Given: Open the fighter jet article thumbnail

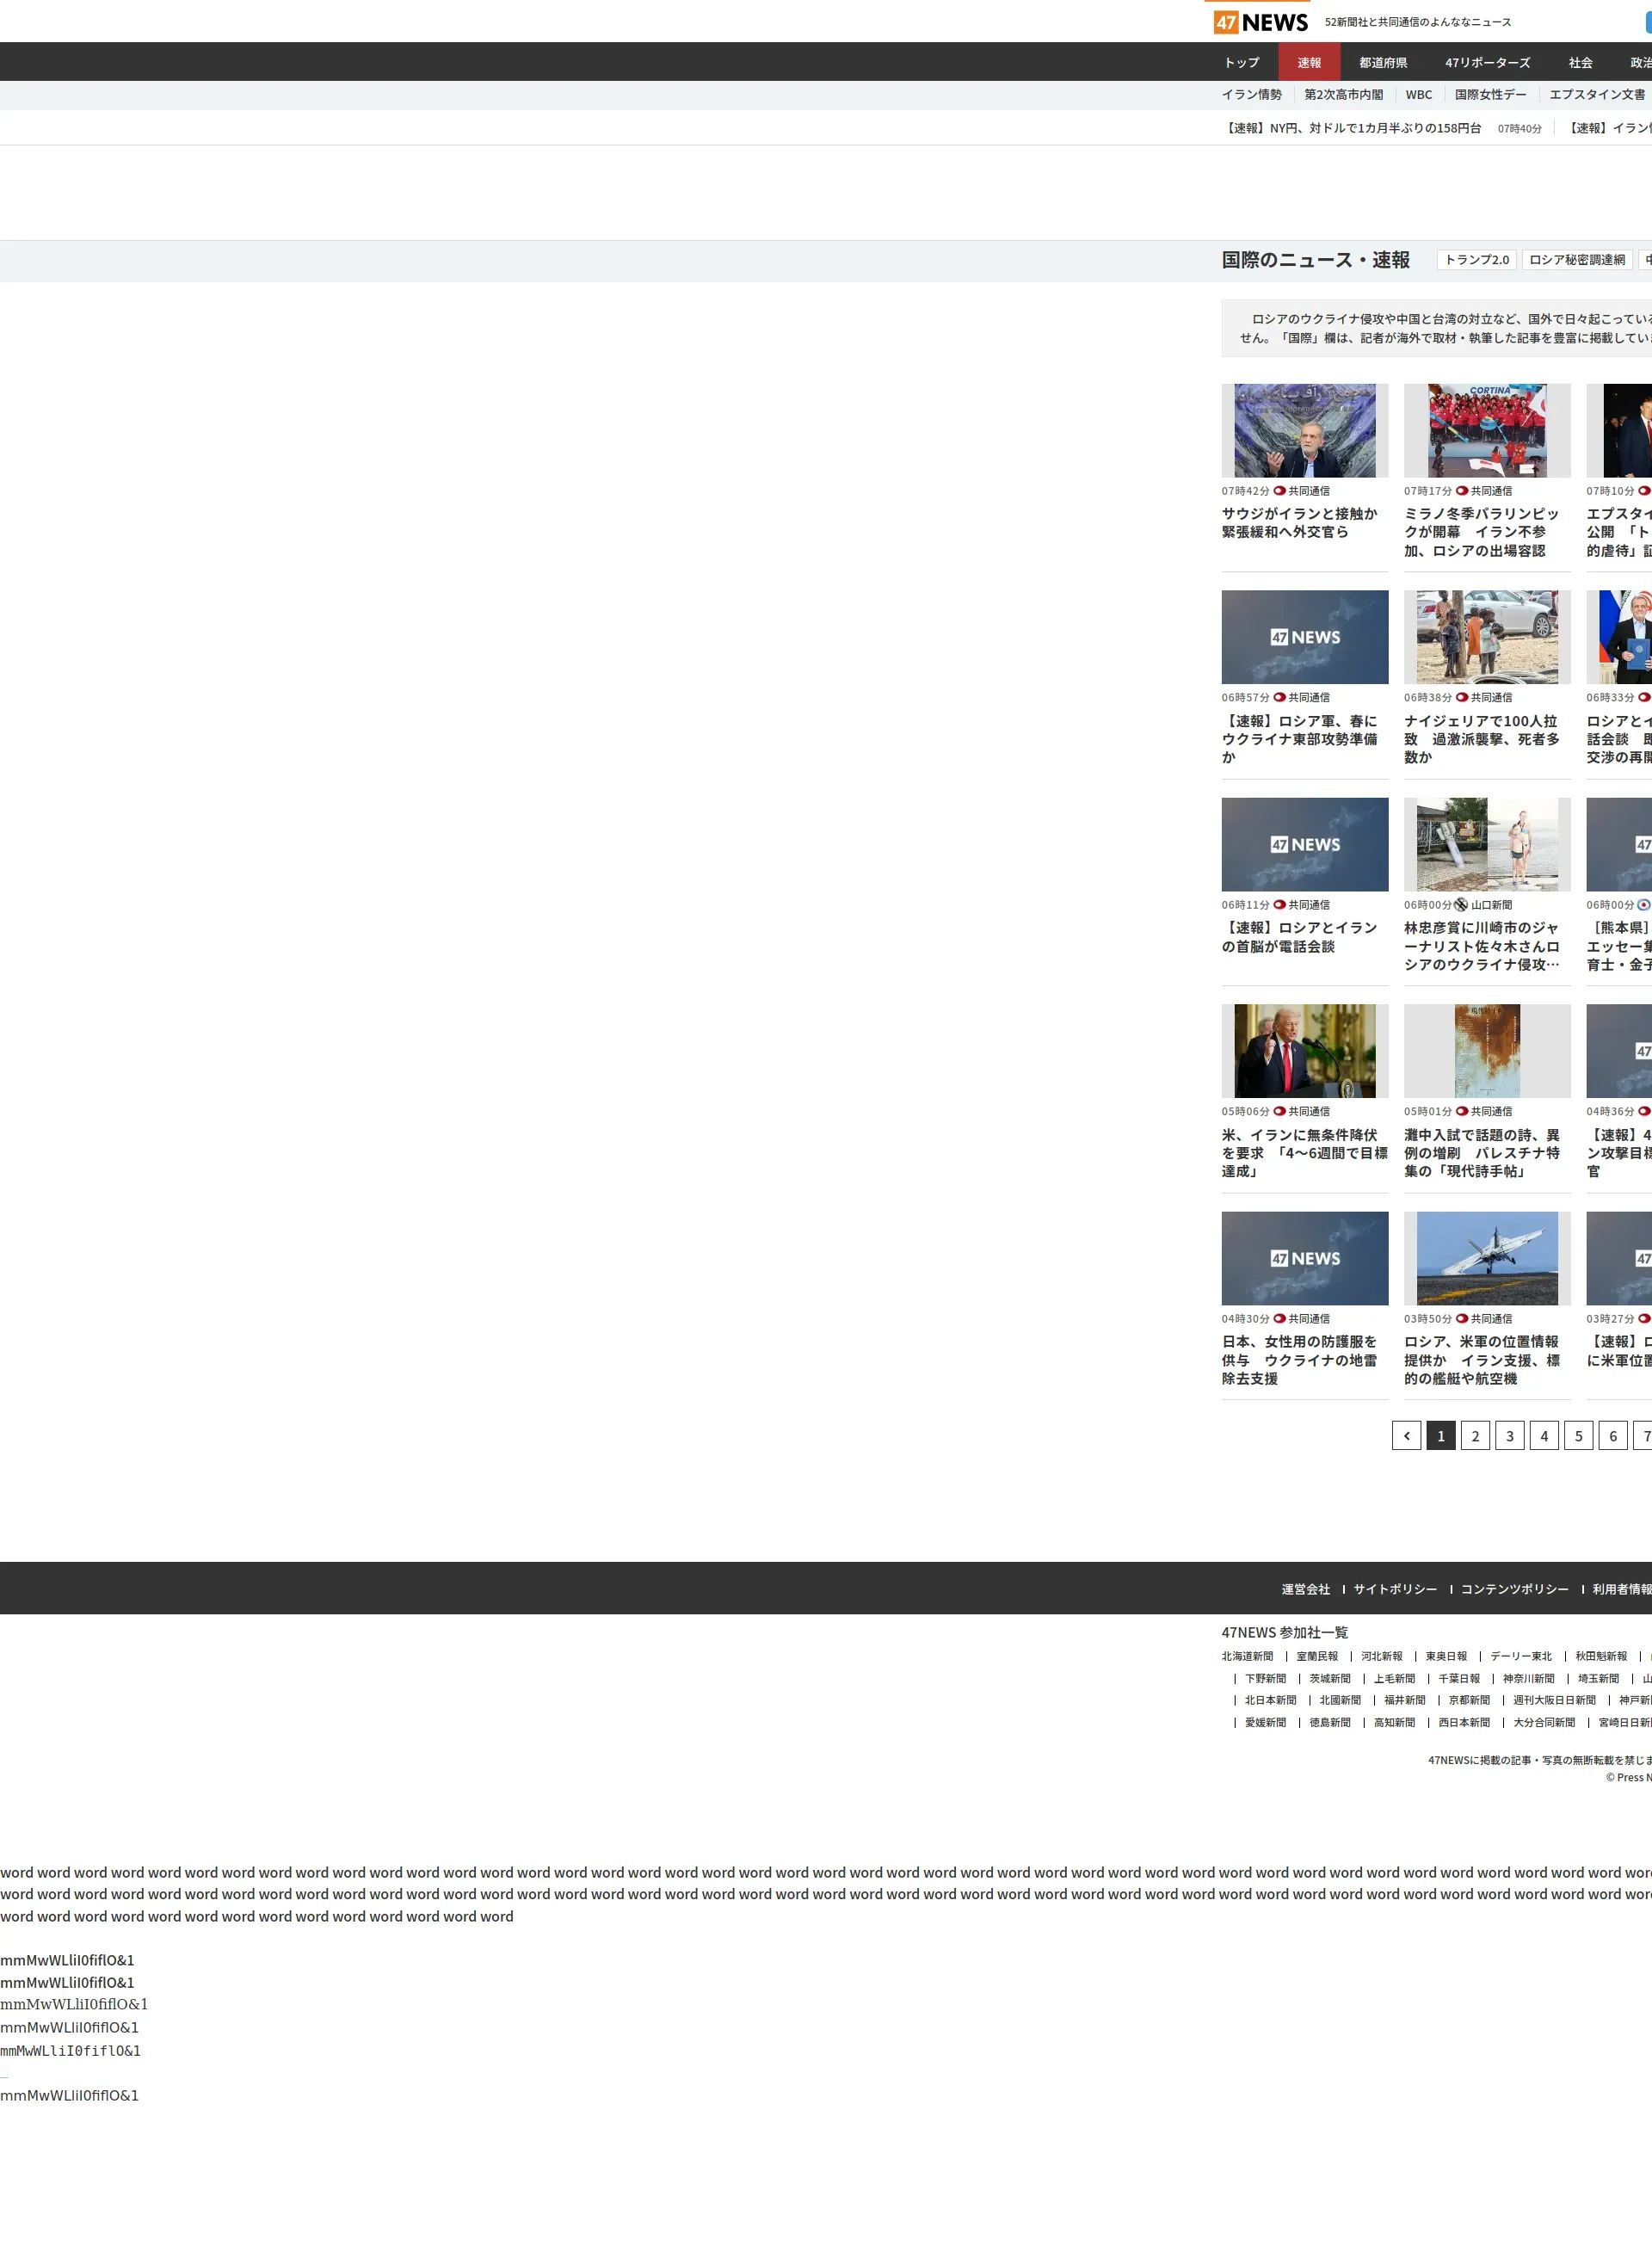Looking at the screenshot, I should [1486, 1258].
